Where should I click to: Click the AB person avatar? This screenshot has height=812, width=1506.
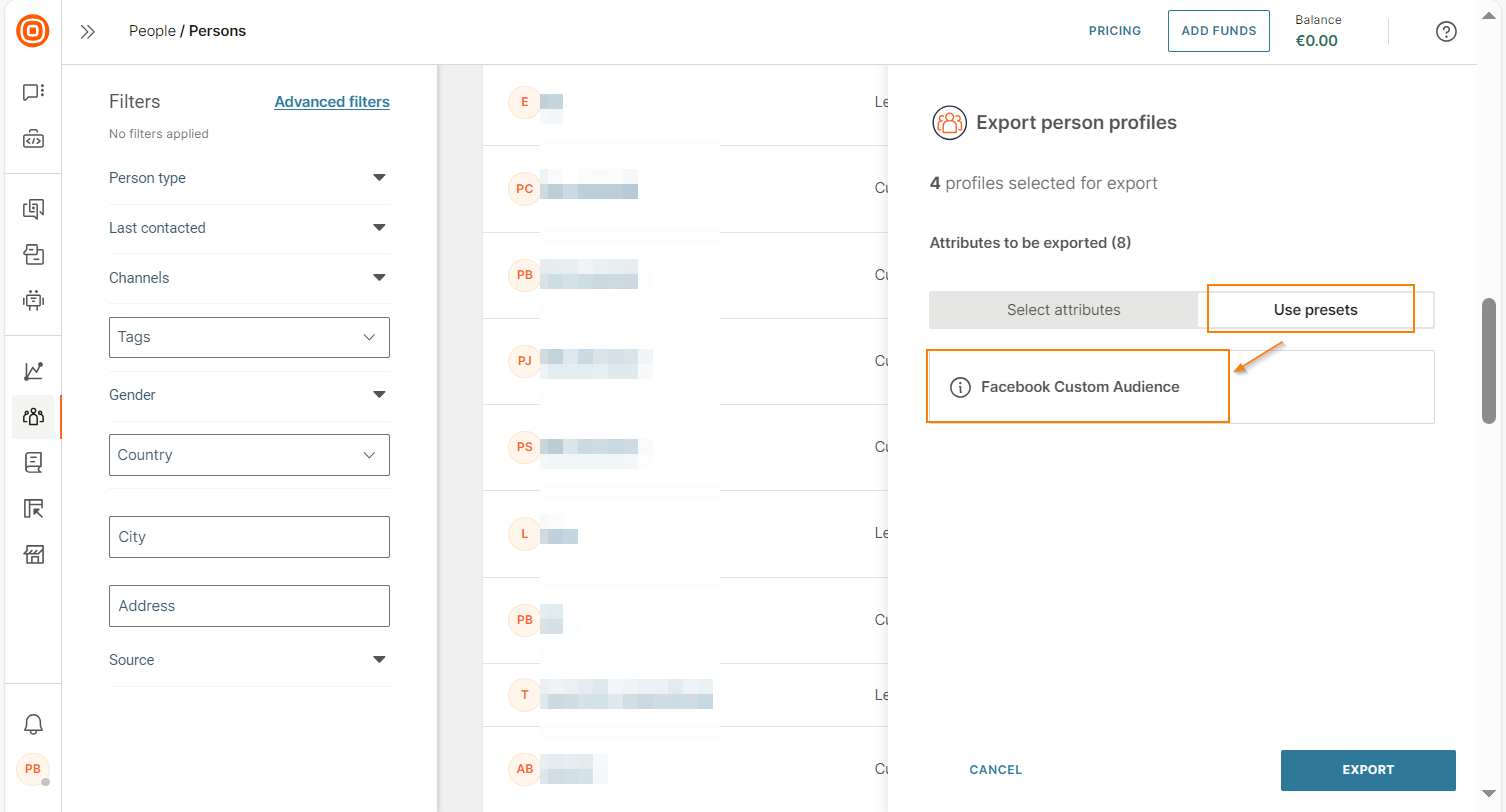(x=524, y=769)
